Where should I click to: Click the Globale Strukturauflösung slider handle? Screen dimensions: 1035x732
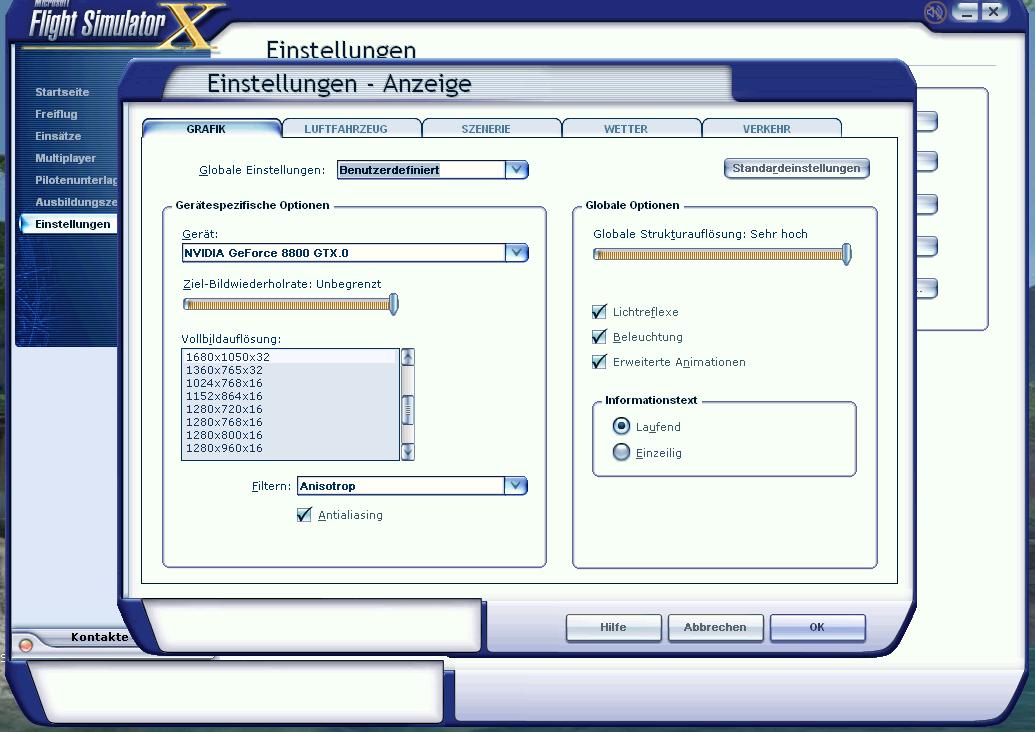pyautogui.click(x=846, y=254)
